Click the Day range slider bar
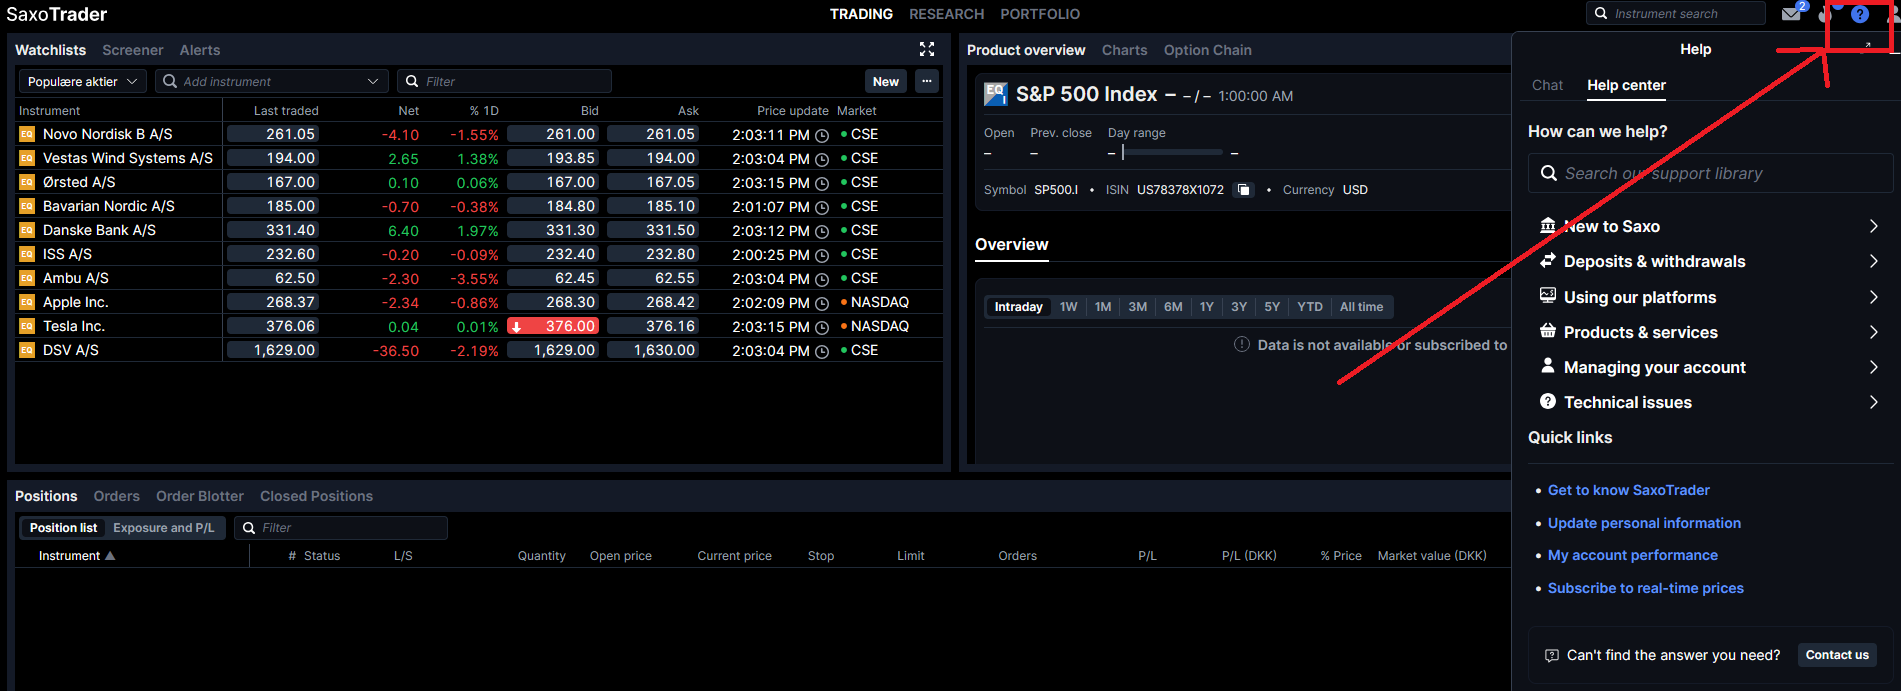This screenshot has width=1901, height=691. pyautogui.click(x=1172, y=153)
